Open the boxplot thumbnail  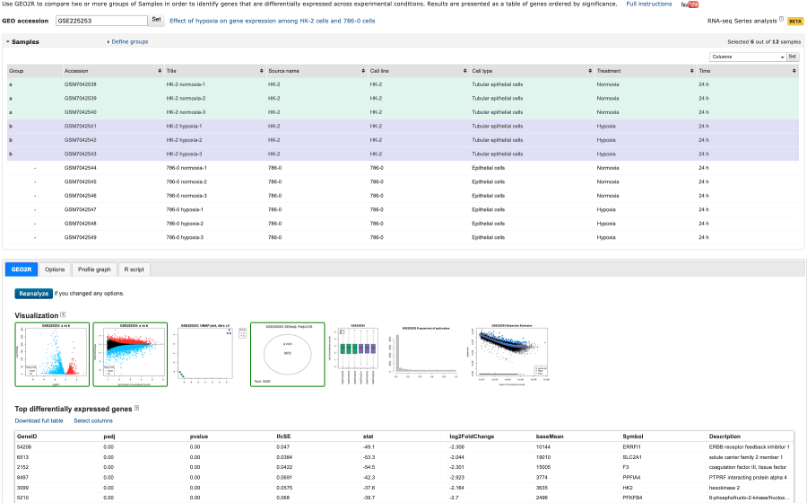[x=356, y=355]
